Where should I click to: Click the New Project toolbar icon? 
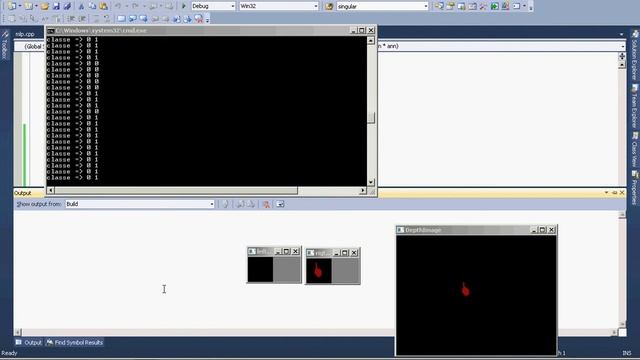coord(12,6)
